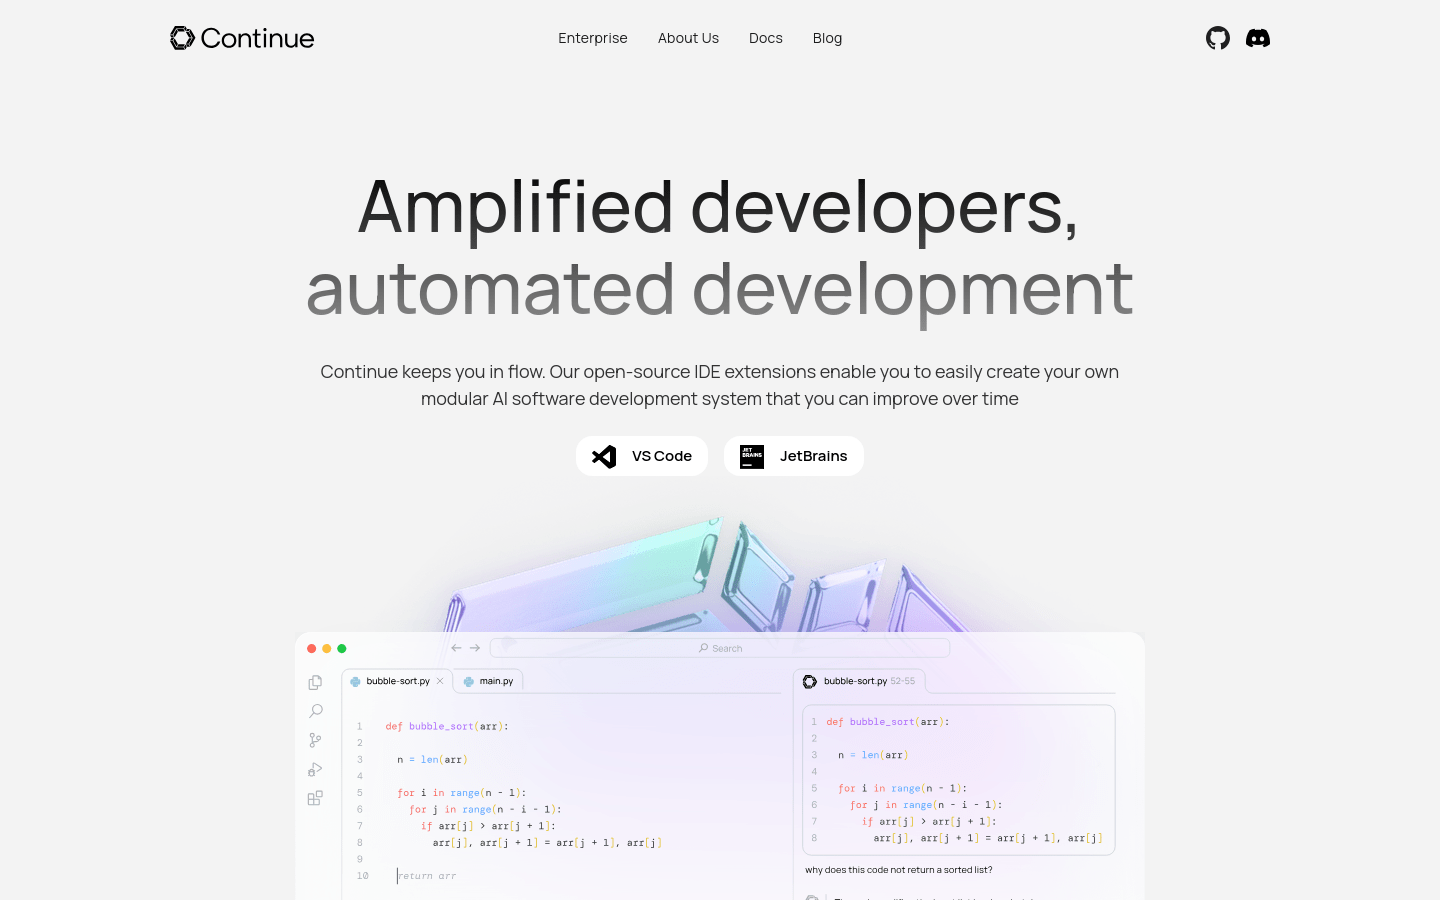Image resolution: width=1440 pixels, height=900 pixels.
Task: Go to the About Us page
Action: [688, 38]
